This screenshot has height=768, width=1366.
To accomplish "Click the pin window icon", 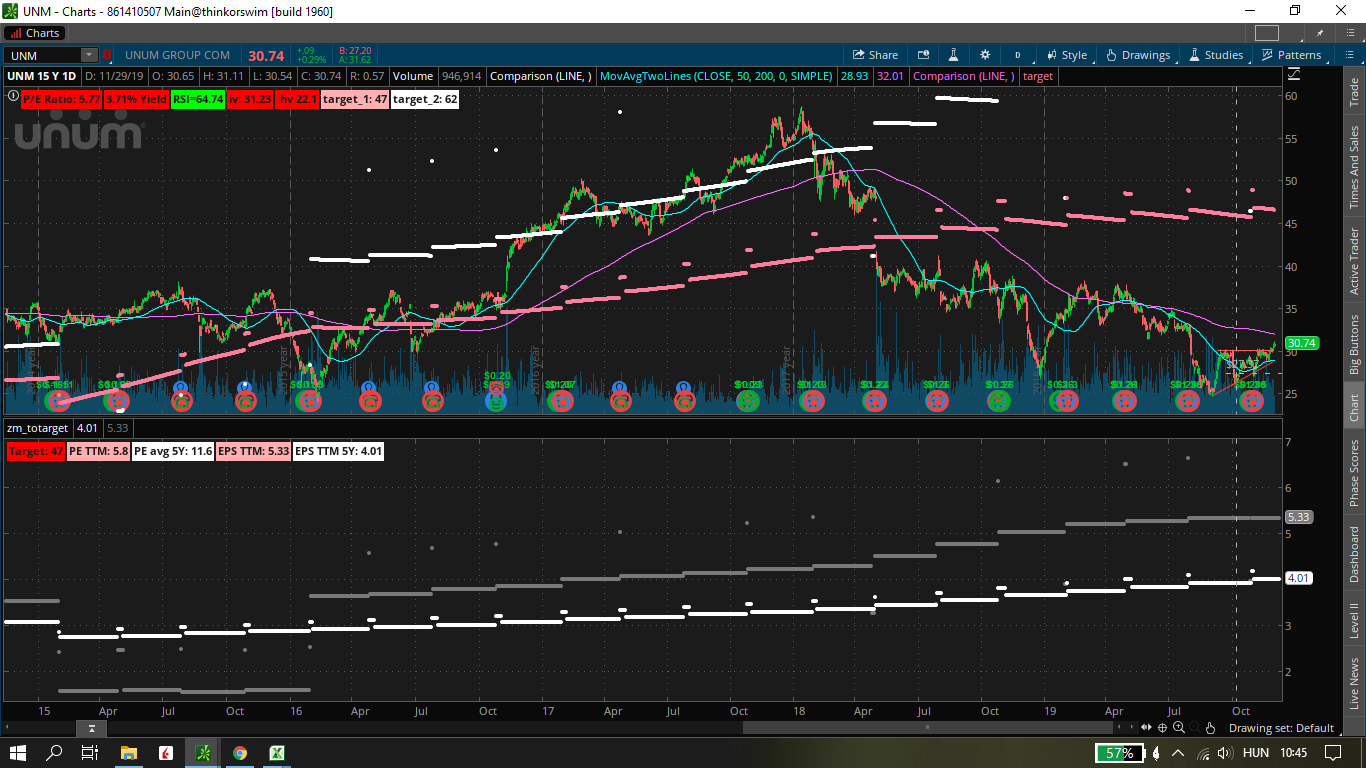I will [1321, 33].
